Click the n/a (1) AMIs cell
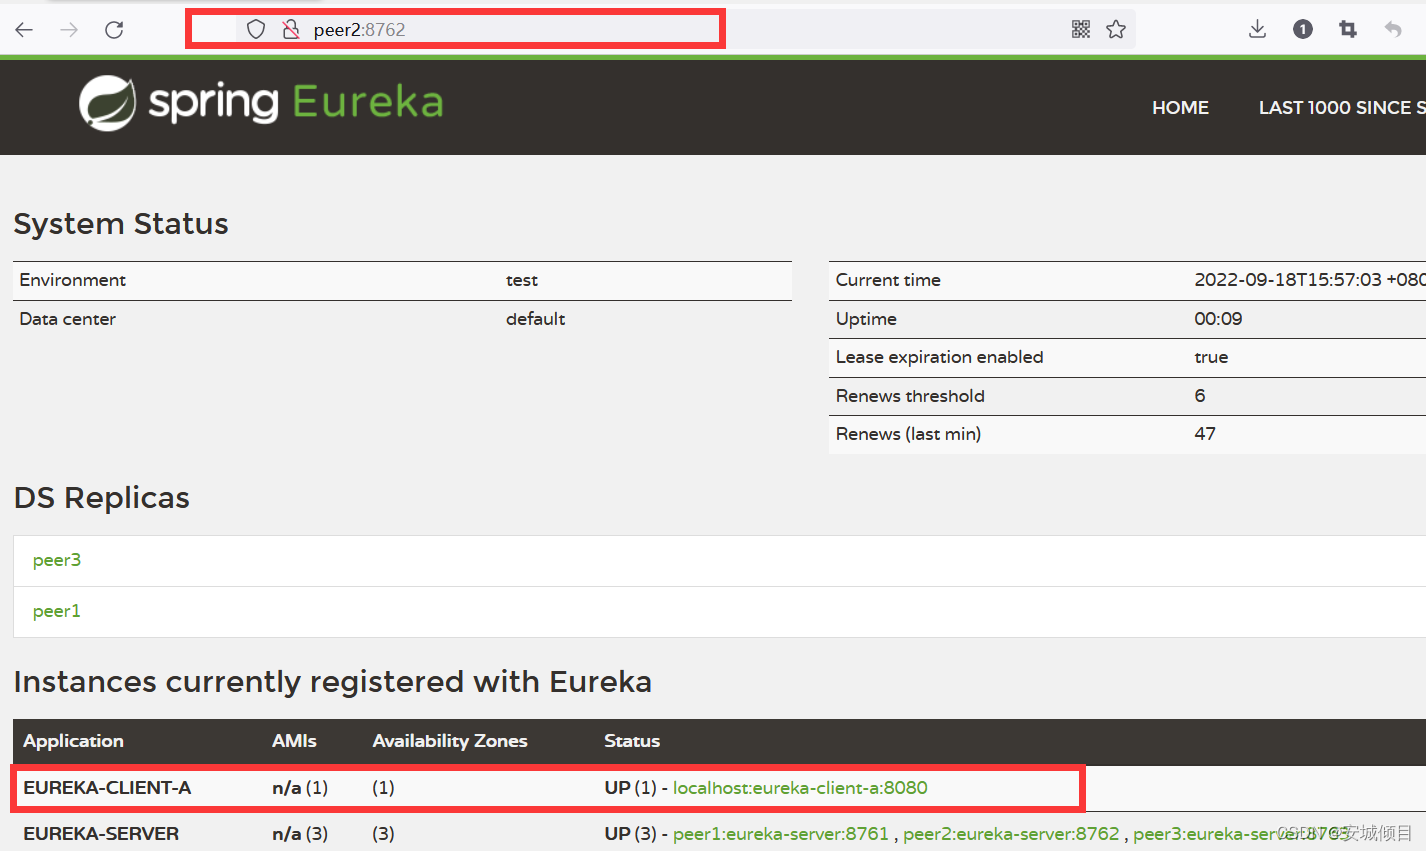 click(300, 788)
